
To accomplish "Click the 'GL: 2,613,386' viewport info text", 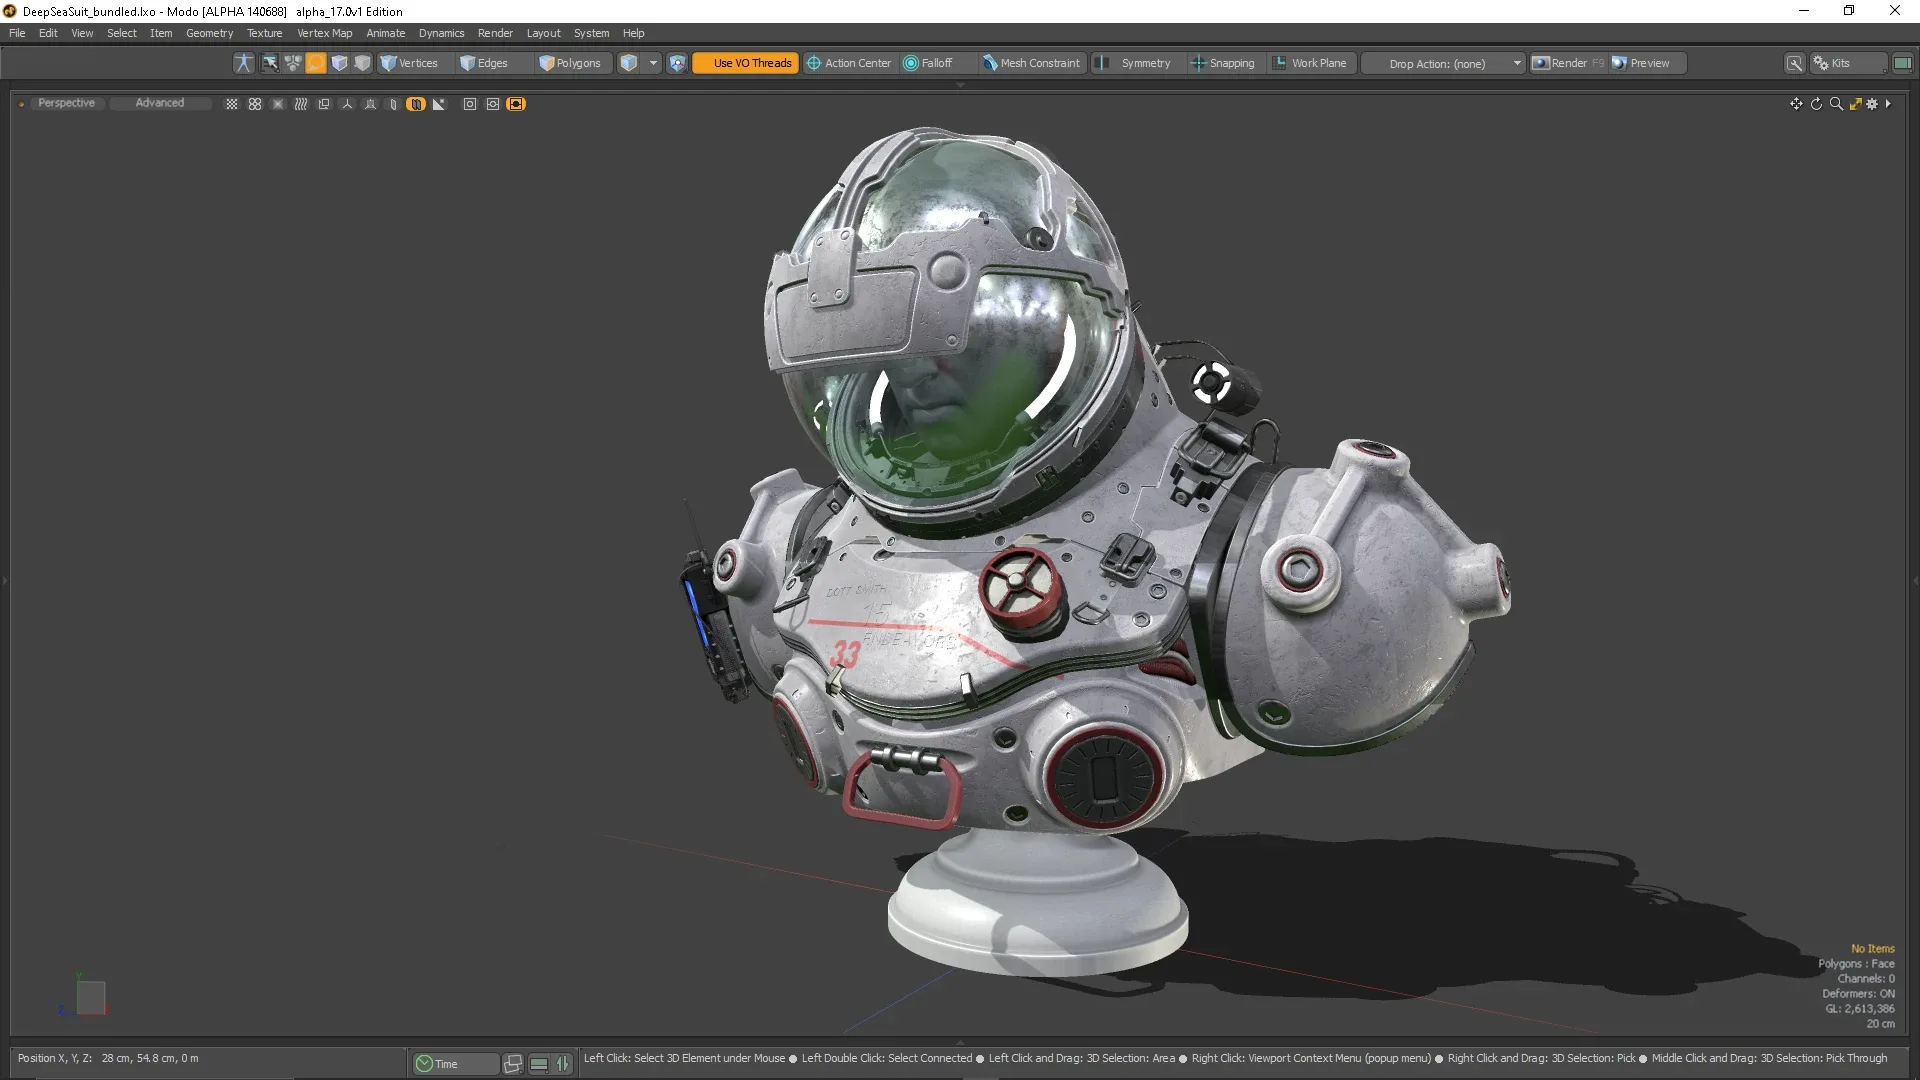I will tap(1860, 1009).
